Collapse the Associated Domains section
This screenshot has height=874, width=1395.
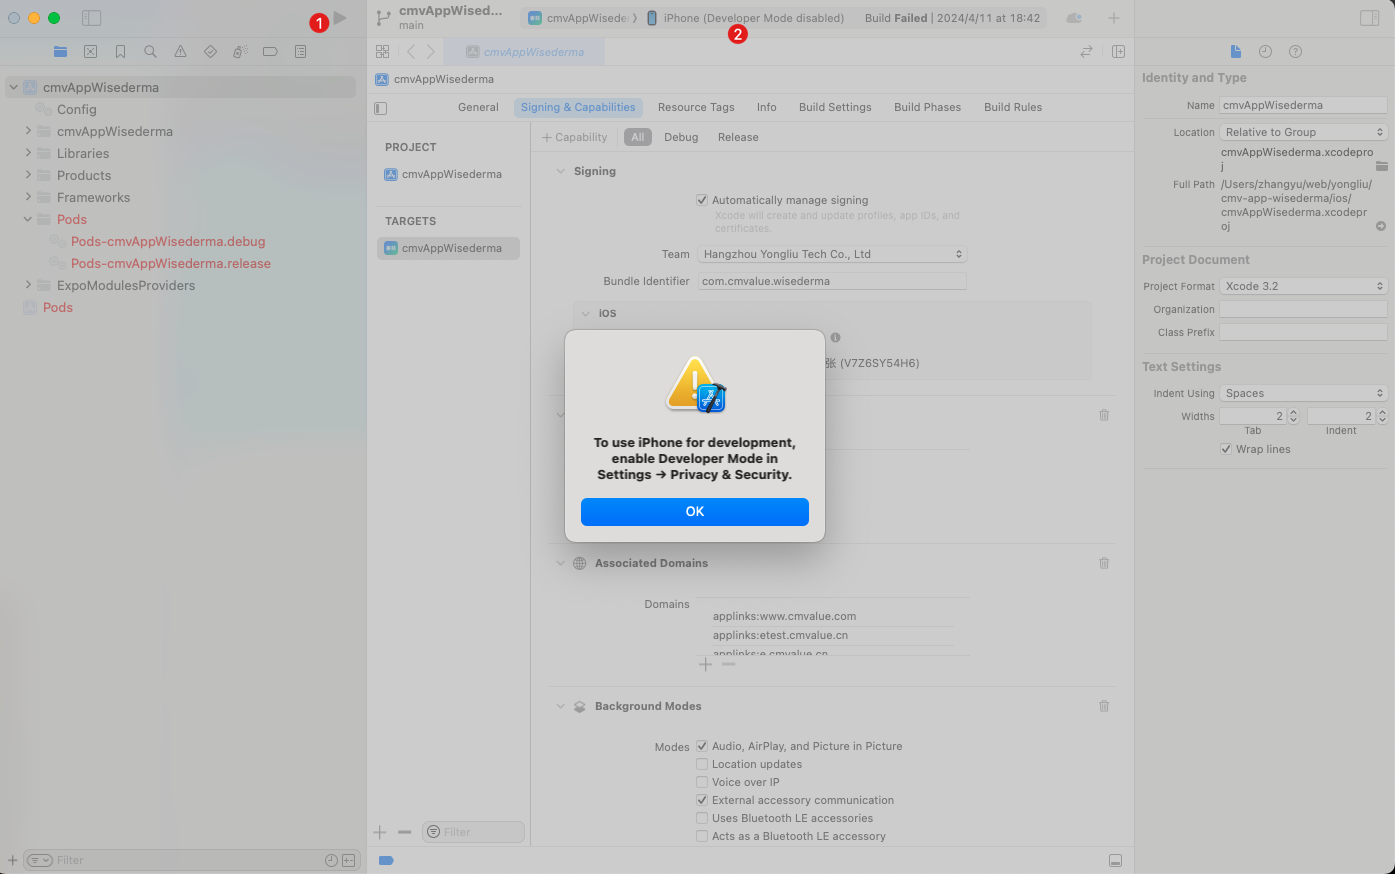[560, 563]
